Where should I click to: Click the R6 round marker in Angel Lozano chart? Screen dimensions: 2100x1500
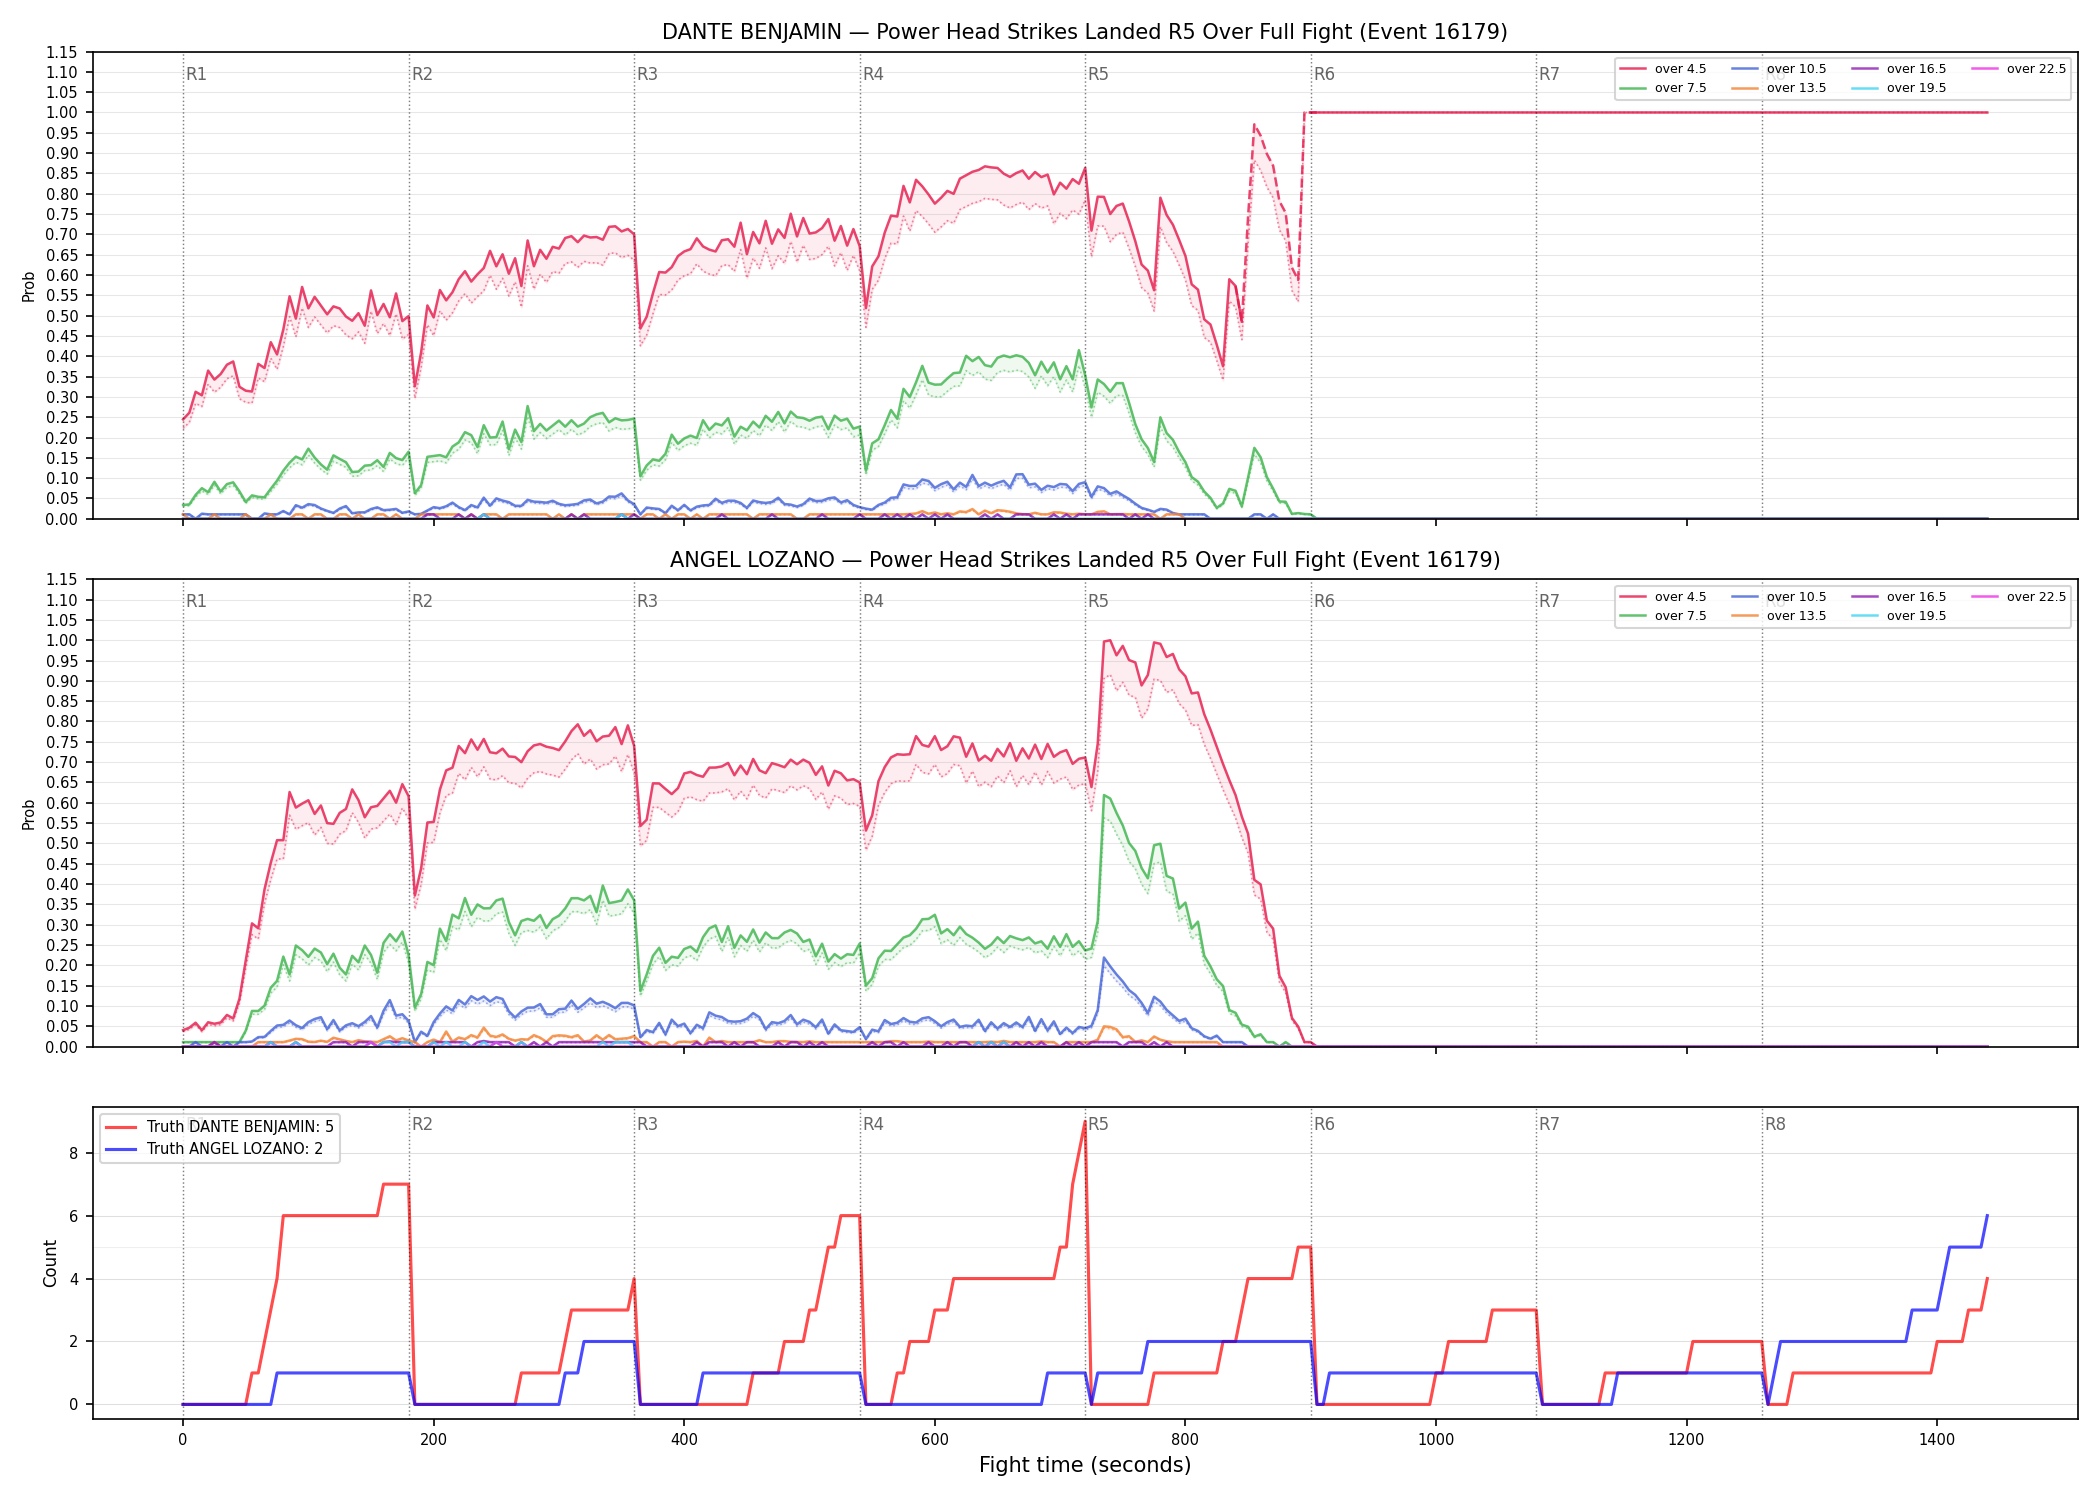(x=1324, y=601)
